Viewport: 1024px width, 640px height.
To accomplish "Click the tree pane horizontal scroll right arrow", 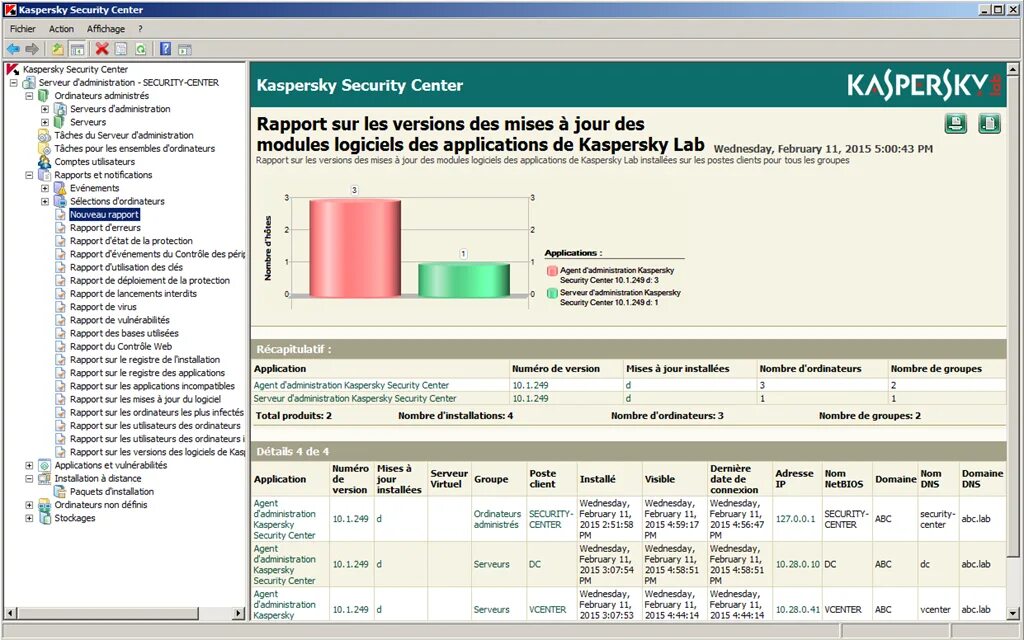I will 238,613.
